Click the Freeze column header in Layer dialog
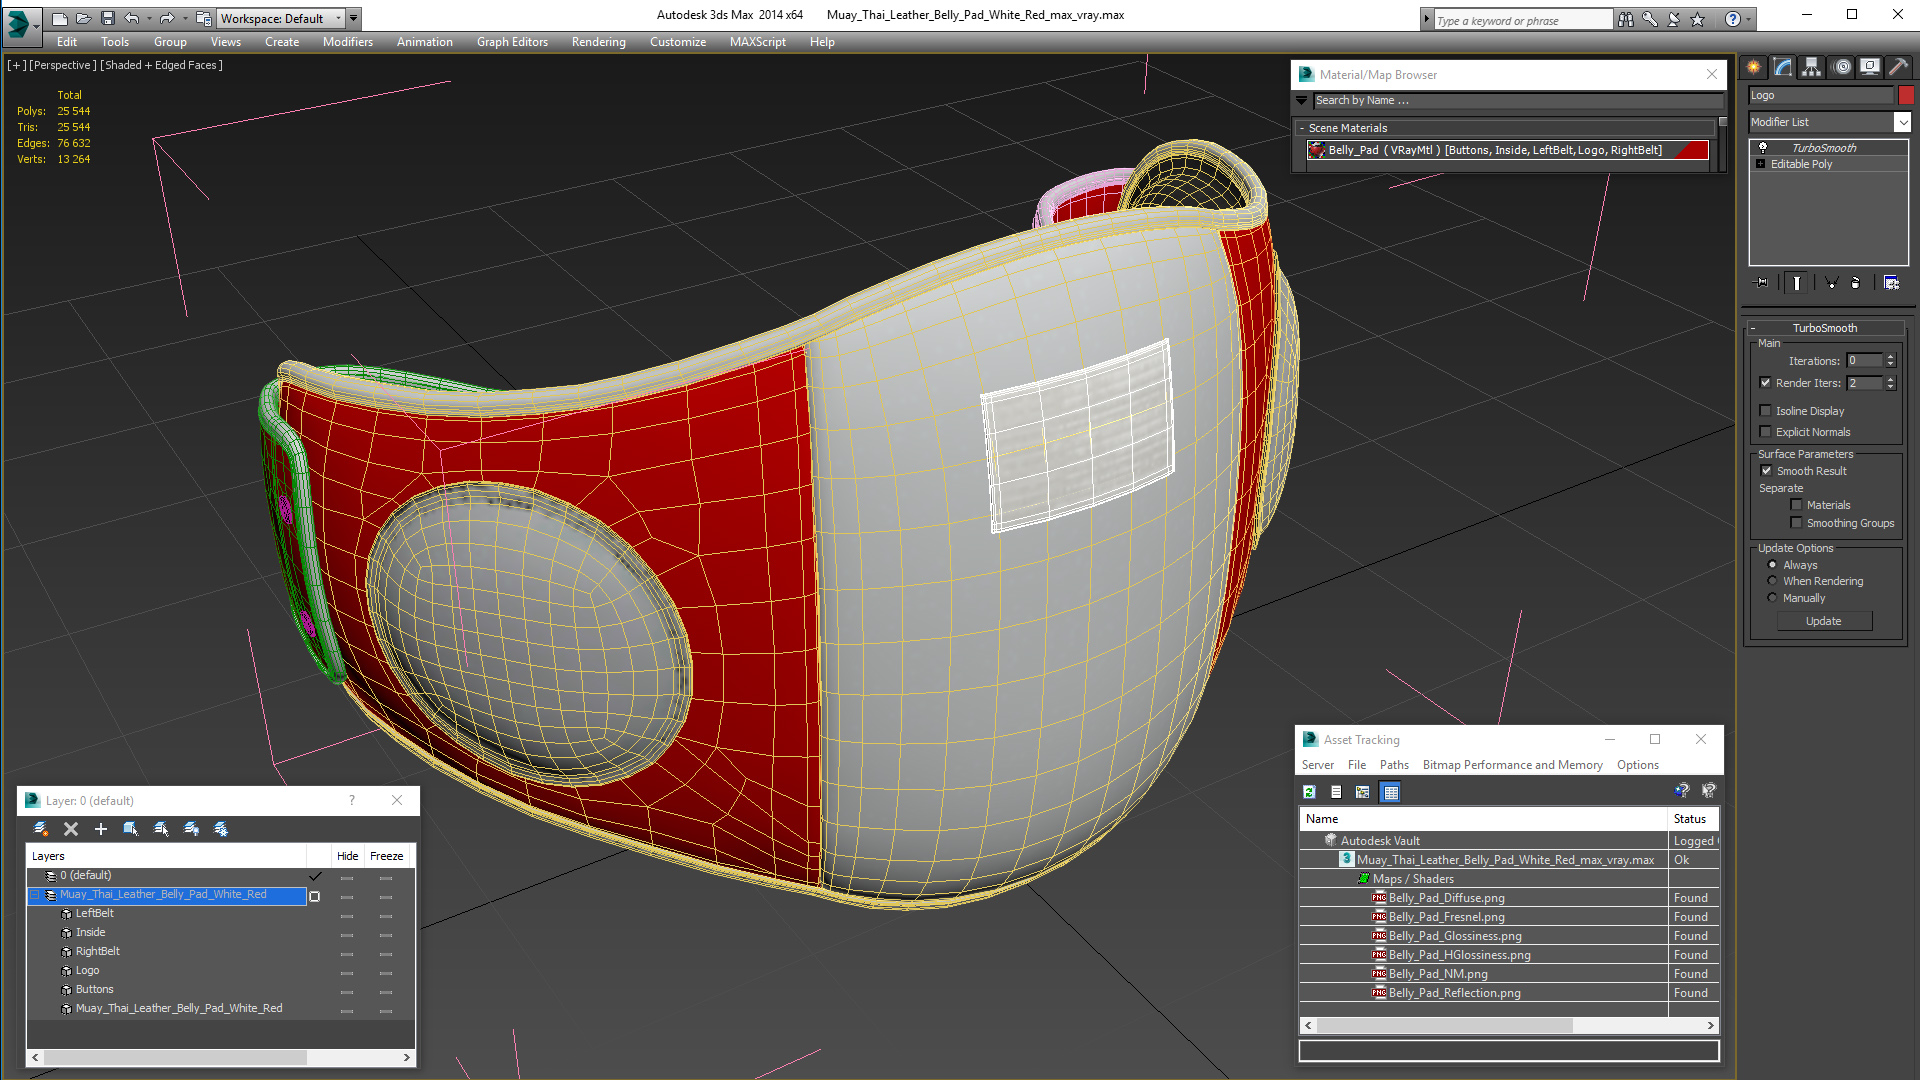 click(387, 856)
